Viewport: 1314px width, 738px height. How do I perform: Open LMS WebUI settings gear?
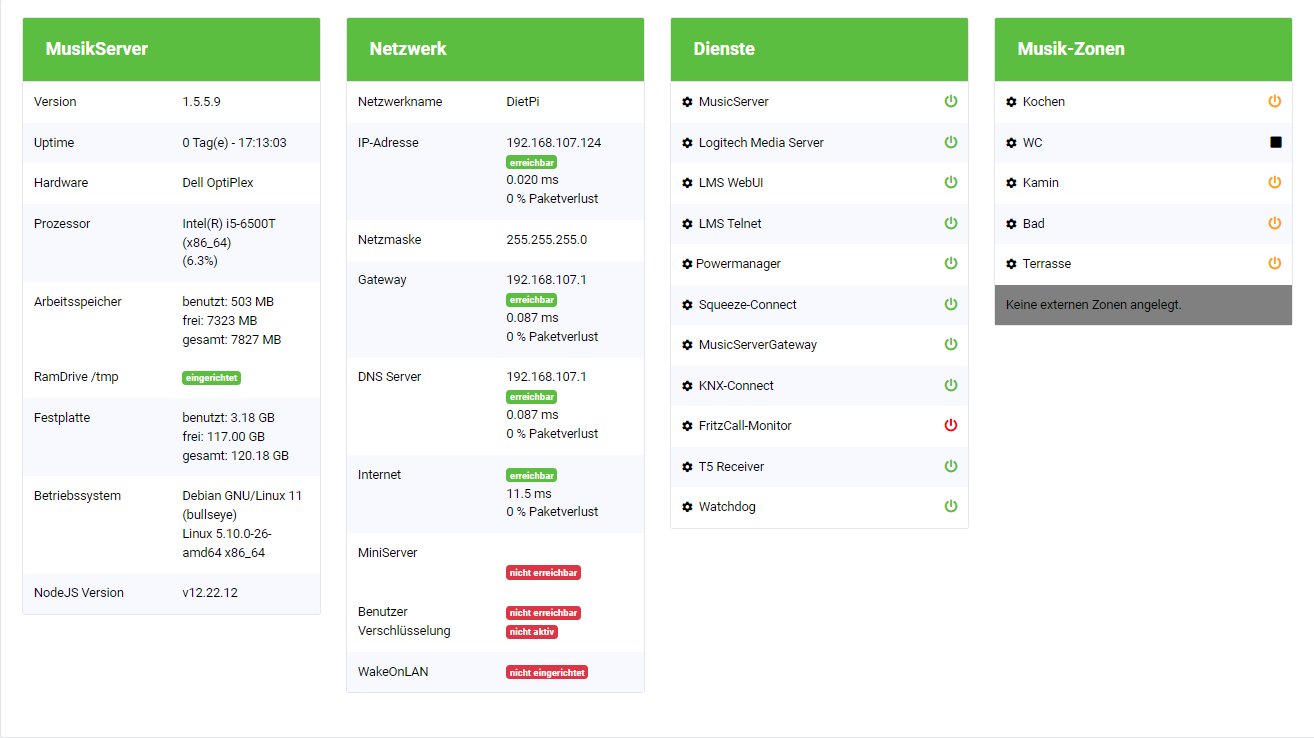[x=687, y=183]
